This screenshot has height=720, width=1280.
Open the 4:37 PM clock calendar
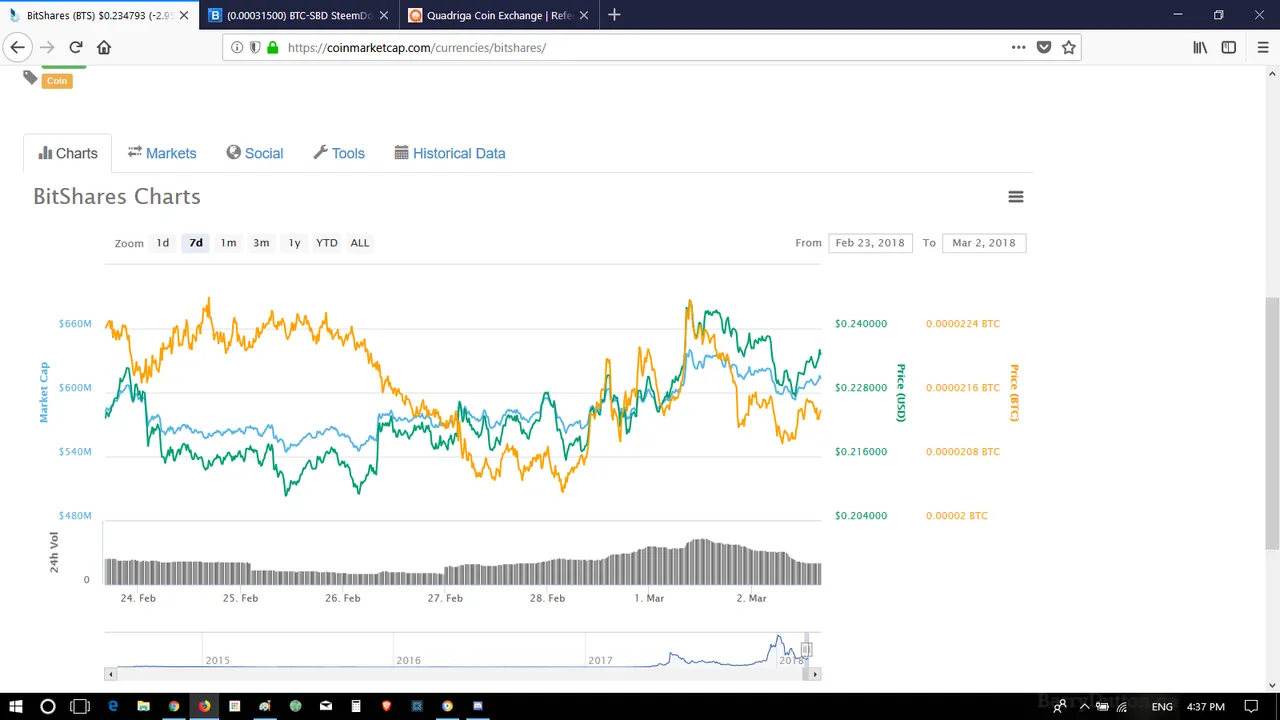1206,706
